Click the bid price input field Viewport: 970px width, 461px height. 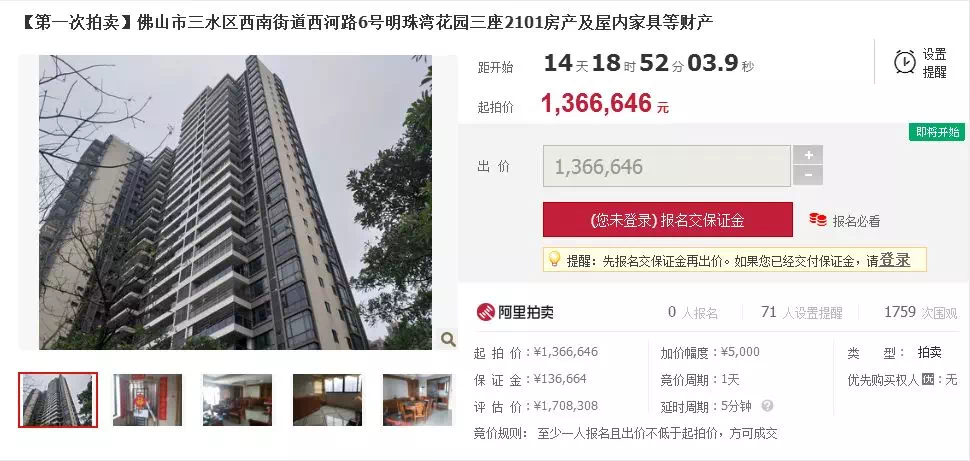(667, 166)
